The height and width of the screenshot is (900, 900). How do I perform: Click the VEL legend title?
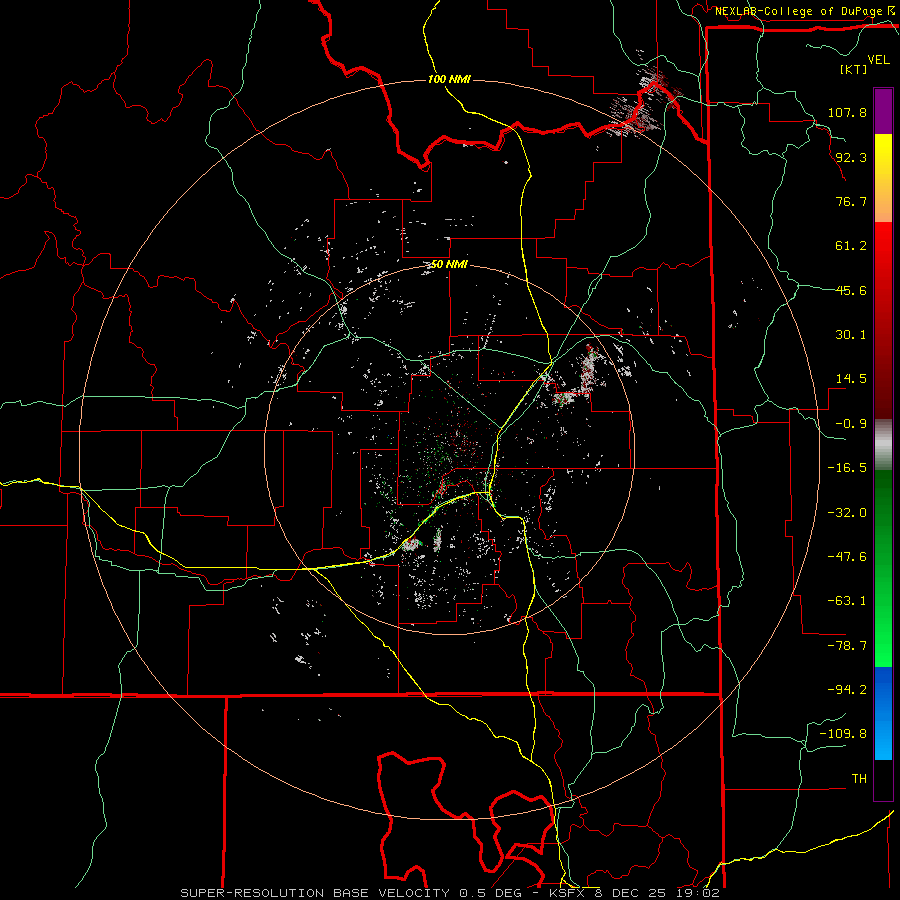(x=879, y=60)
